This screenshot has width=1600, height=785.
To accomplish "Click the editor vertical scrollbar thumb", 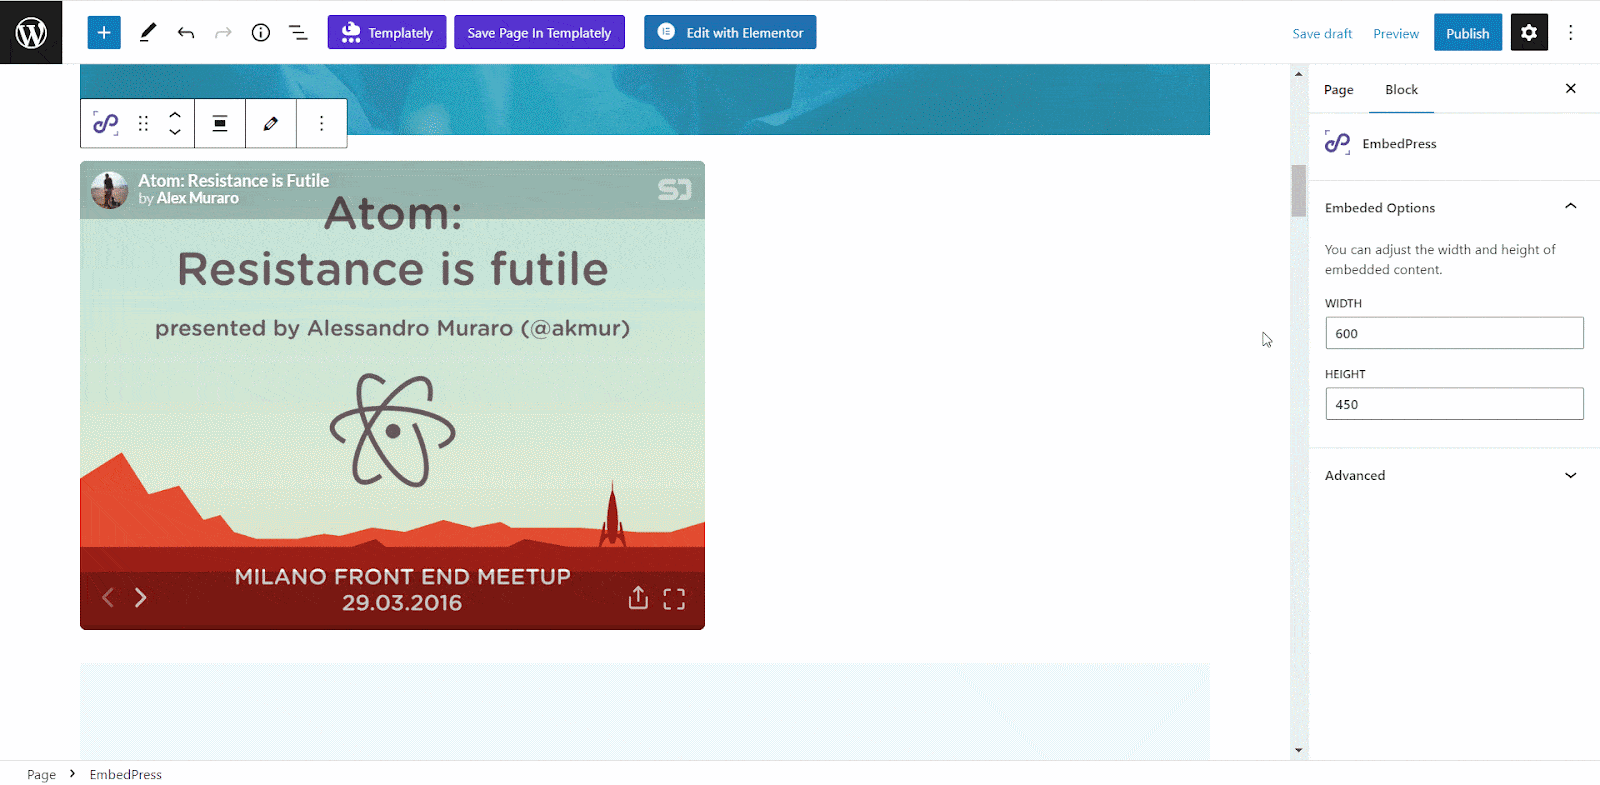I will pos(1298,190).
